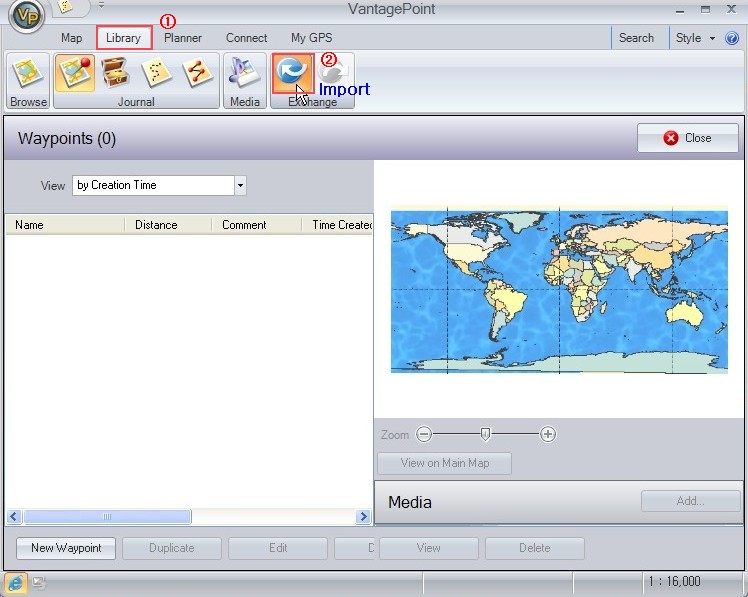Switch to the Map tab
This screenshot has width=748, height=597.
pyautogui.click(x=72, y=38)
